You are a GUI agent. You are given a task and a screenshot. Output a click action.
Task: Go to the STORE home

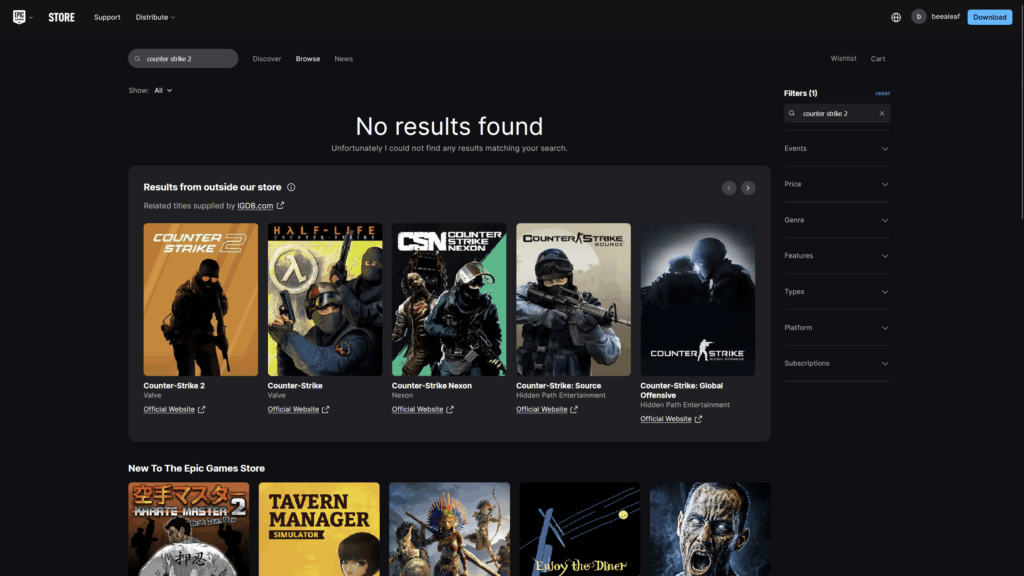click(x=61, y=18)
